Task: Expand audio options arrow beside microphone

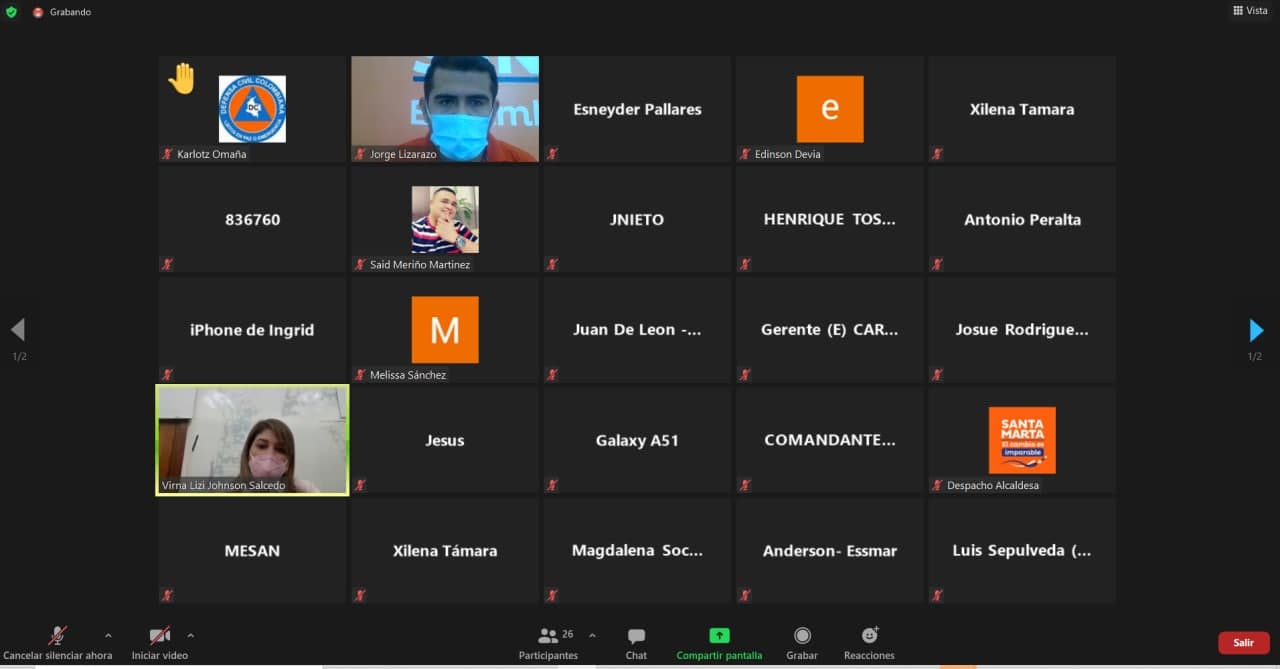Action: pos(108,635)
